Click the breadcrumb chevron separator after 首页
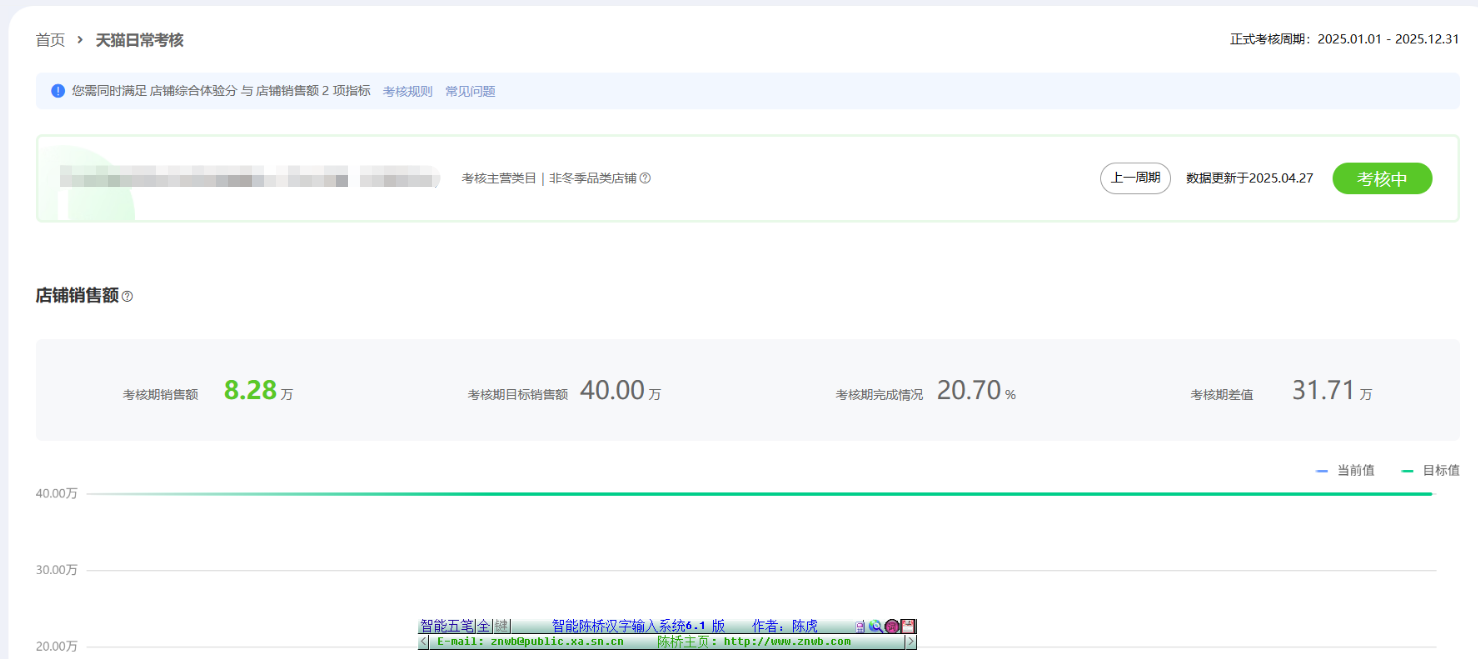1478x660 pixels. click(x=80, y=40)
